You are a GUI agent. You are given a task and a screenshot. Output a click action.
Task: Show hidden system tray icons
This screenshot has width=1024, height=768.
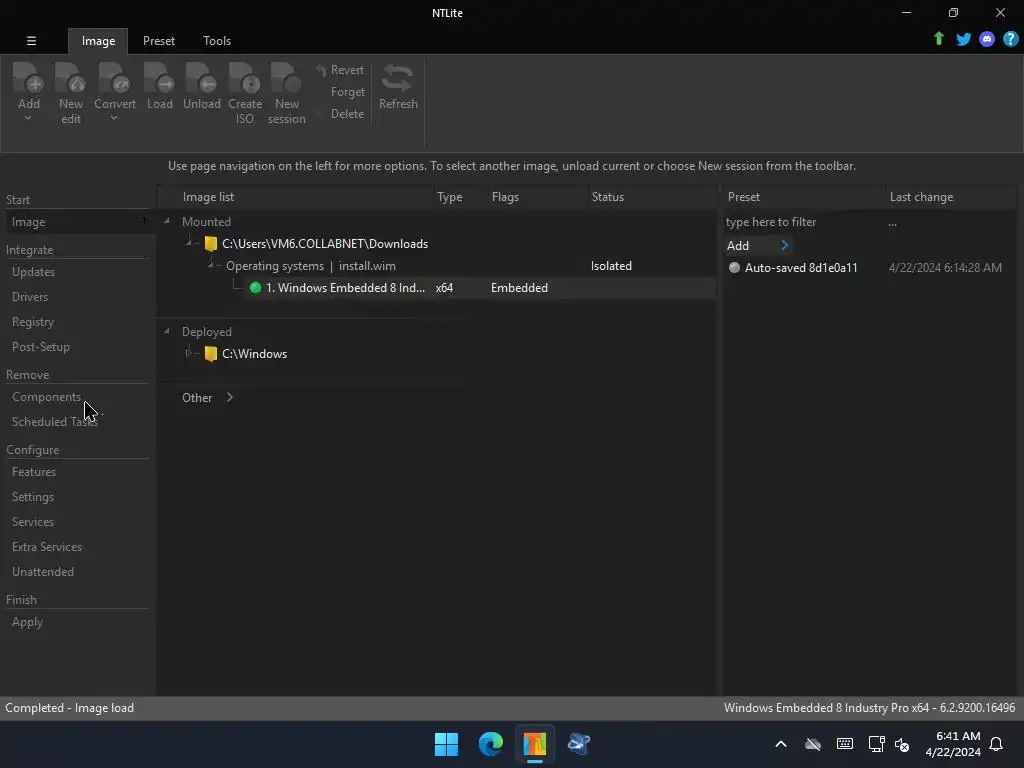pyautogui.click(x=780, y=744)
